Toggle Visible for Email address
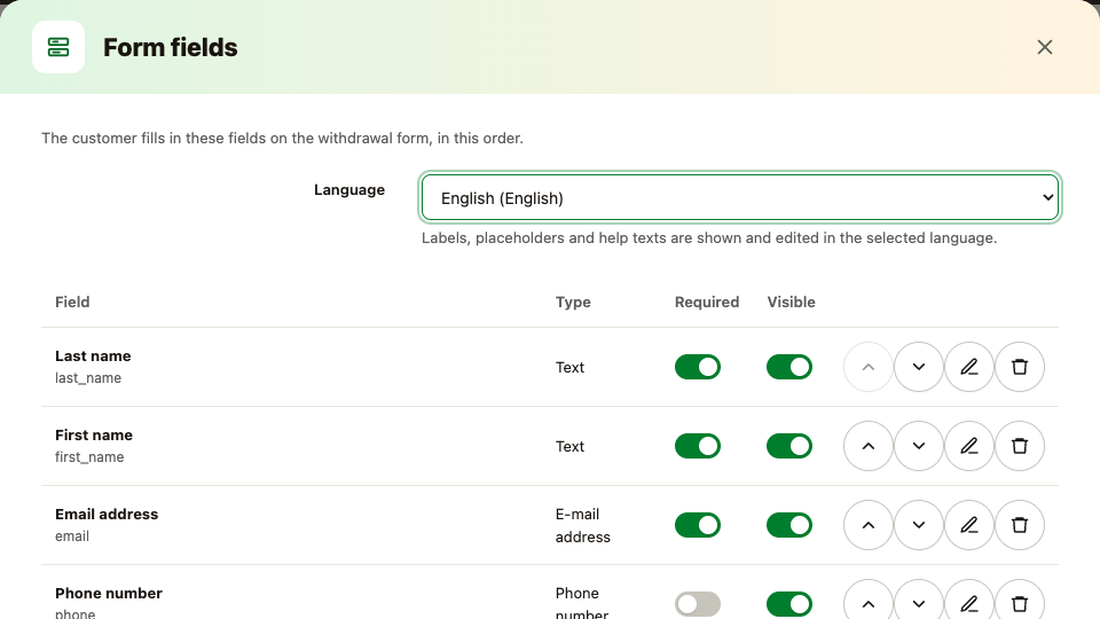This screenshot has width=1100, height=619. (789, 525)
